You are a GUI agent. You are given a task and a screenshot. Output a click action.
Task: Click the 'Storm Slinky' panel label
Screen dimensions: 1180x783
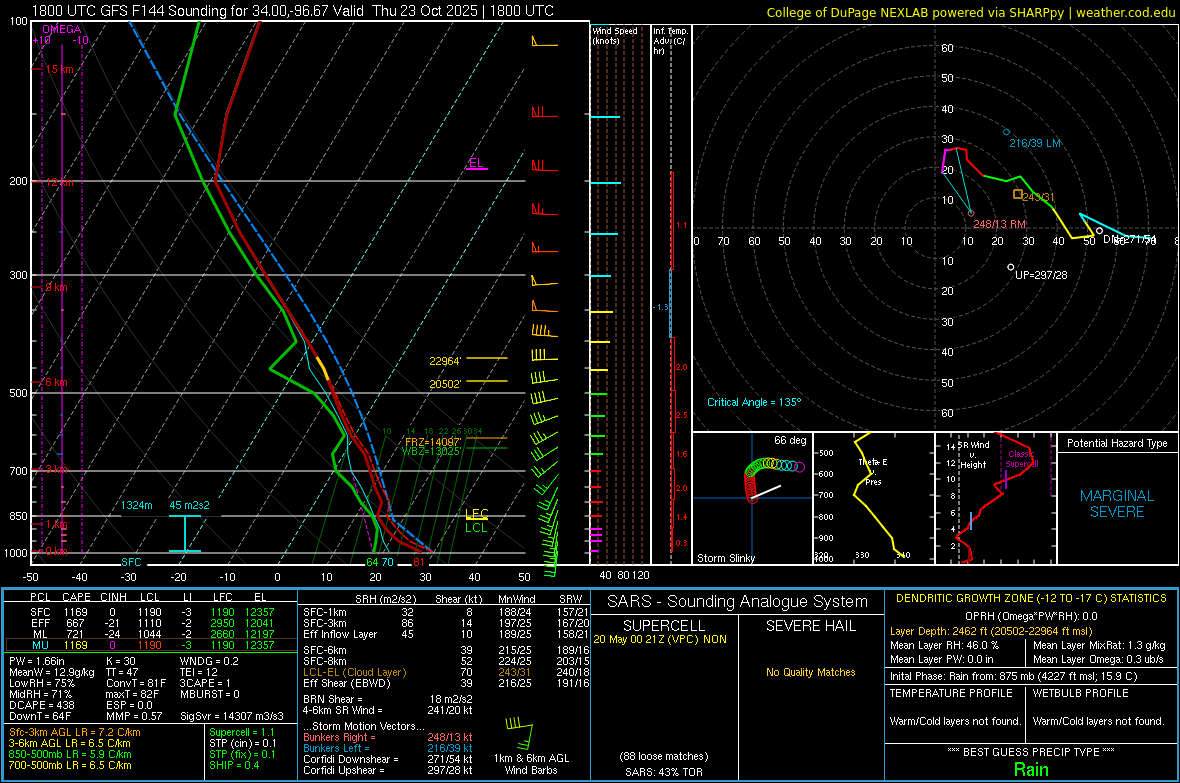pos(725,558)
